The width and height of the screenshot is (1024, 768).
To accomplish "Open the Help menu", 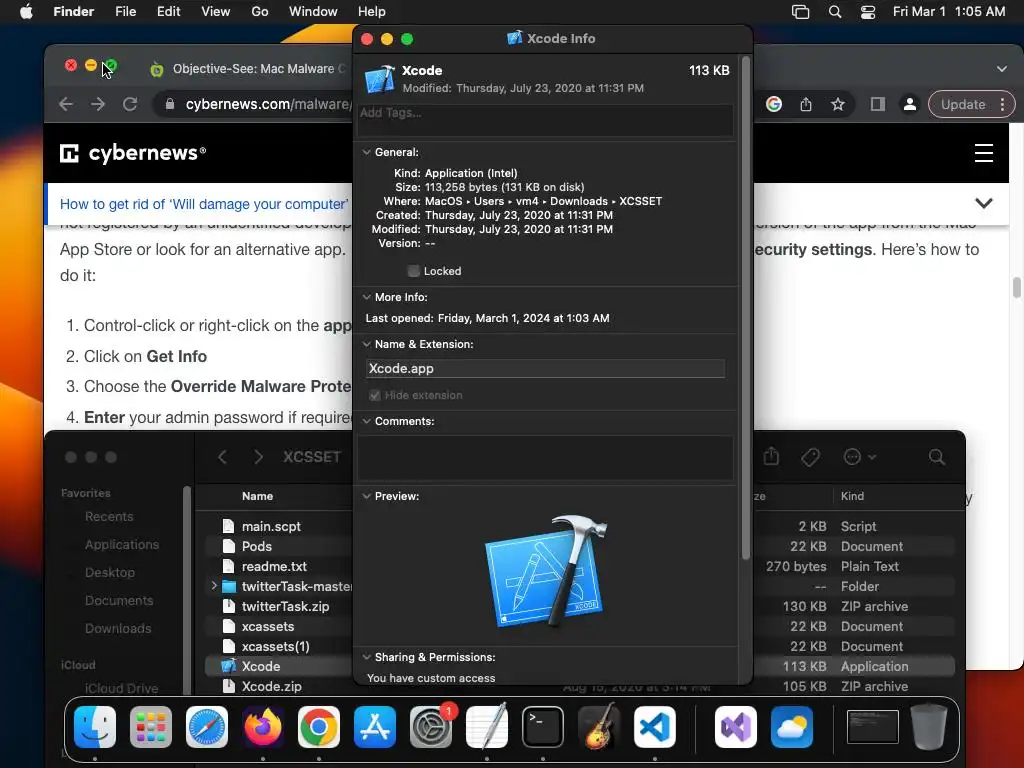I will (x=372, y=12).
